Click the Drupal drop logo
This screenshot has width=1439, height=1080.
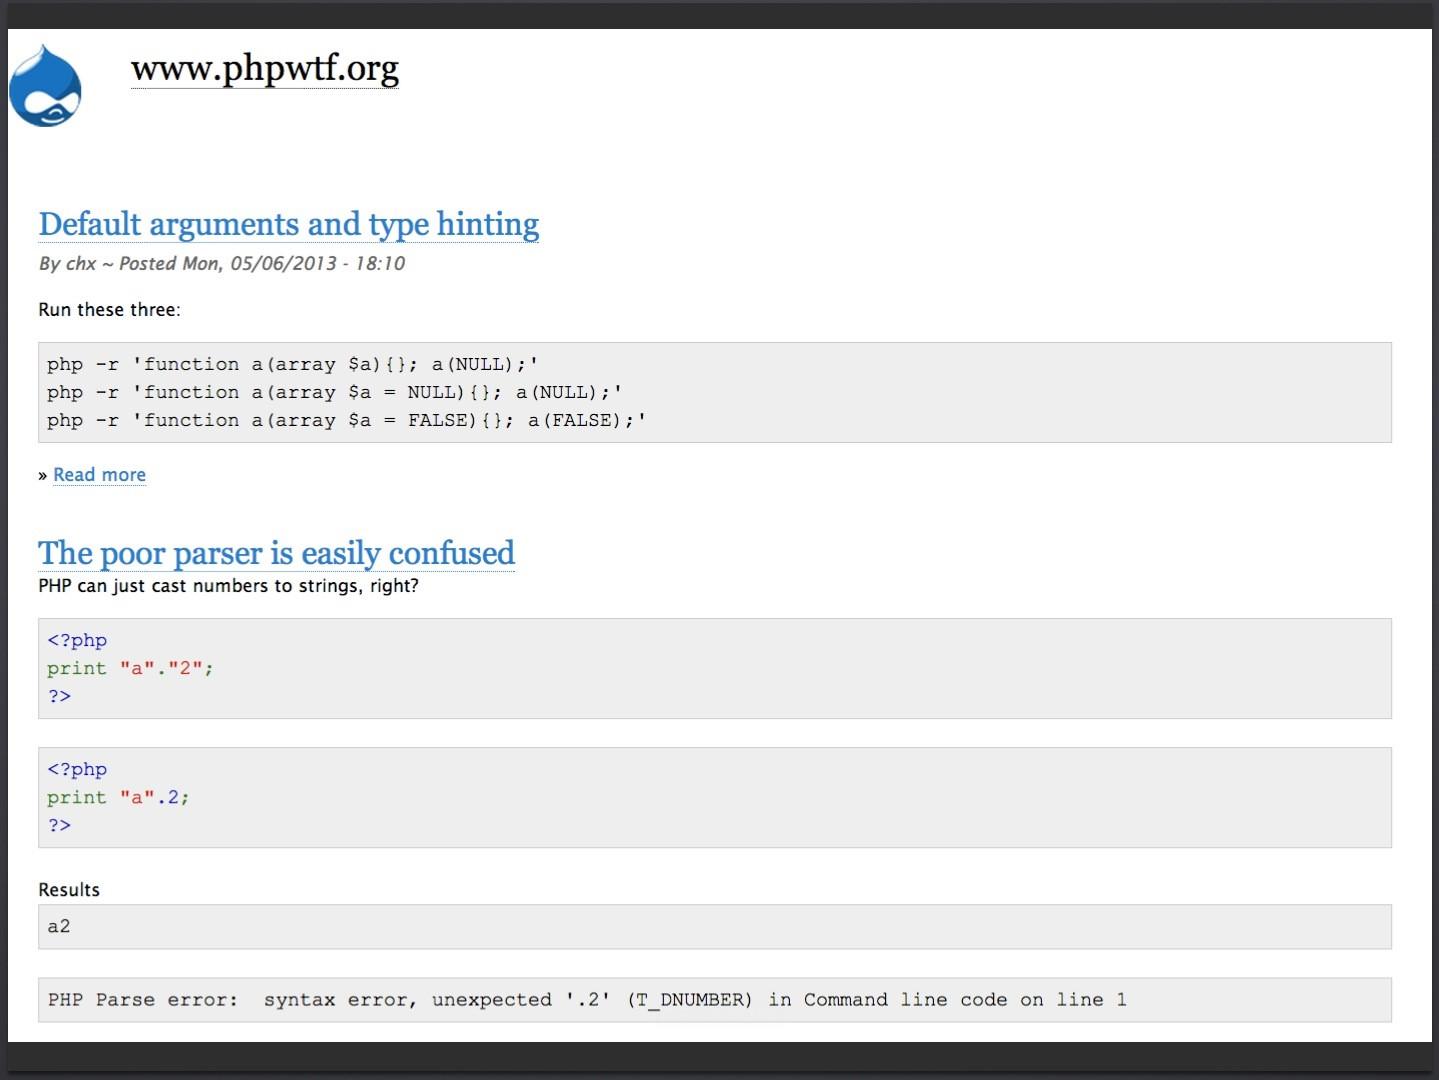(46, 86)
